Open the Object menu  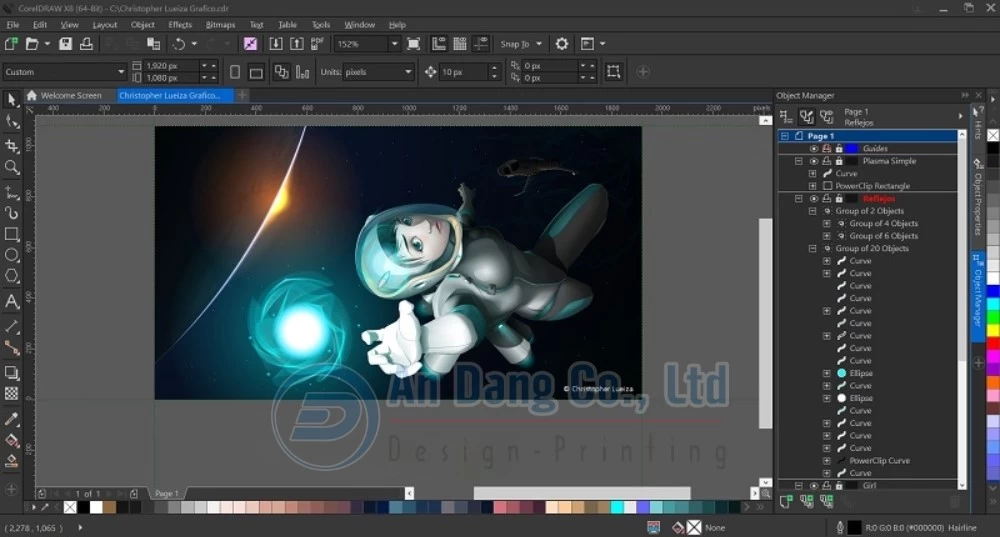click(142, 25)
